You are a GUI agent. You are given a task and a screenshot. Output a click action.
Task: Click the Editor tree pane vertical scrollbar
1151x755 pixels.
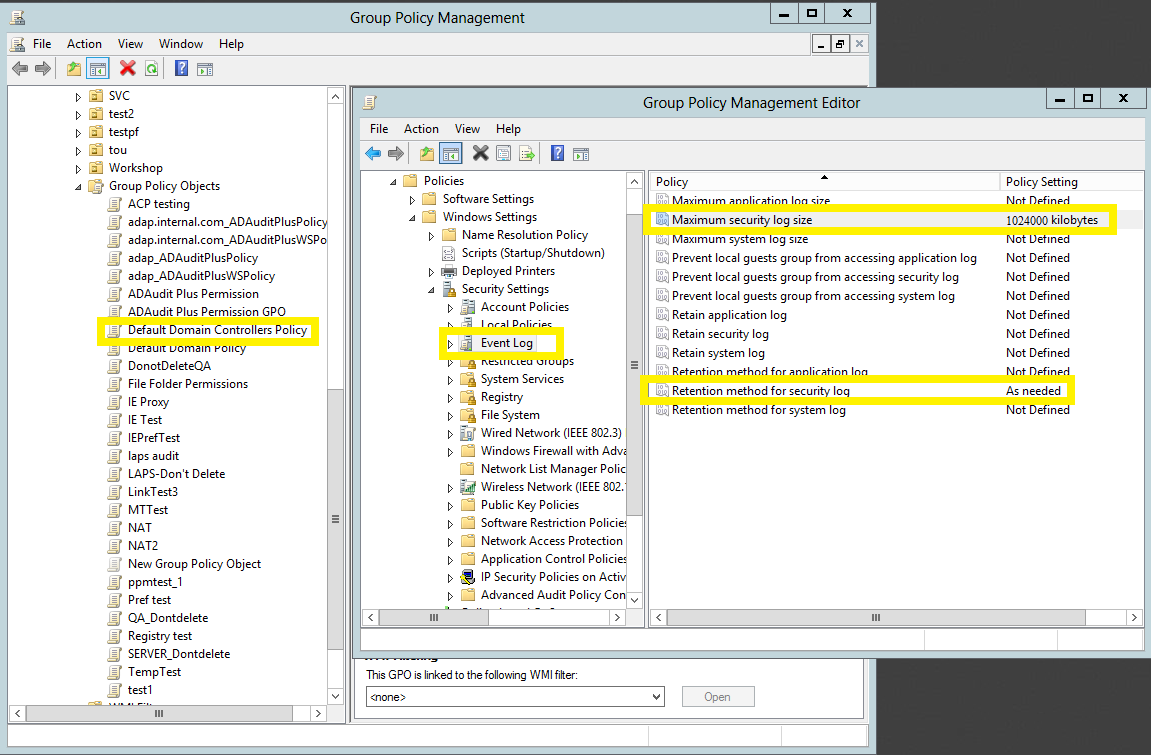pyautogui.click(x=633, y=365)
